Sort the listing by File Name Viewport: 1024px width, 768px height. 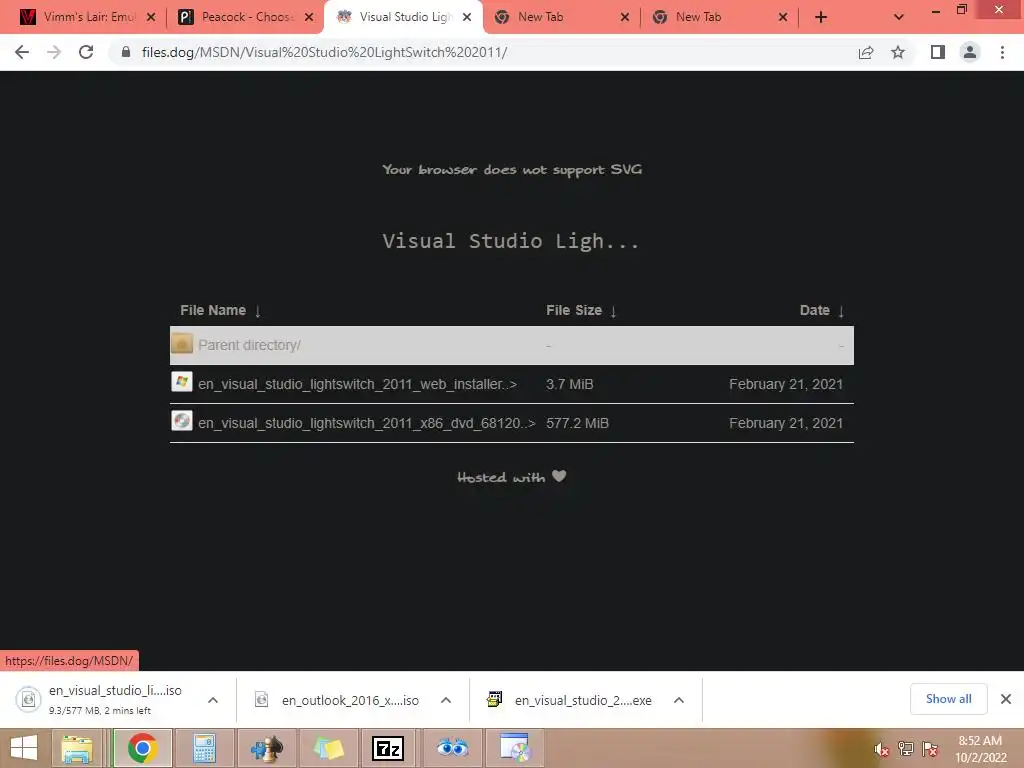click(220, 310)
